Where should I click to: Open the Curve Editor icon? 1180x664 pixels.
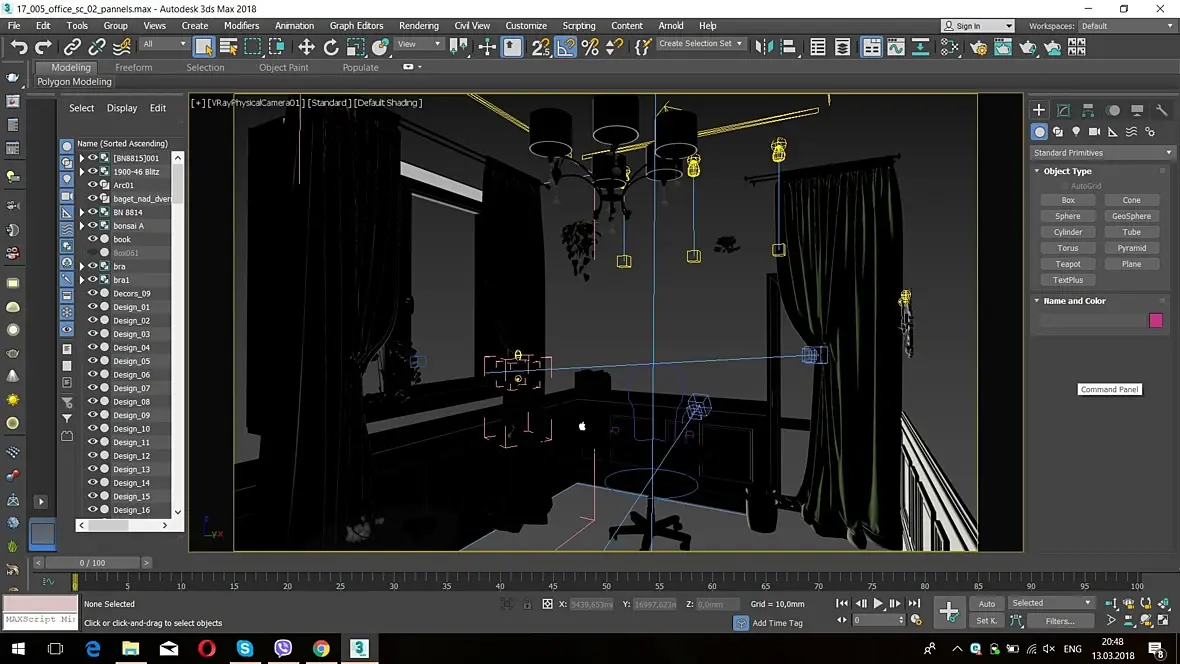pyautogui.click(x=896, y=47)
